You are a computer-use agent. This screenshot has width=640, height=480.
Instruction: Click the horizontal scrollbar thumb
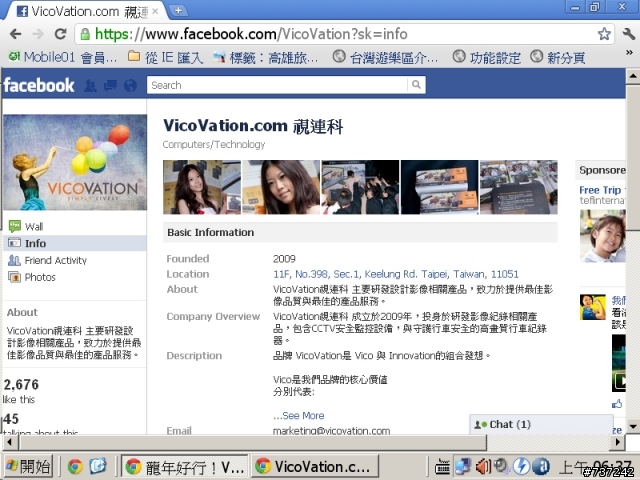[x=253, y=442]
